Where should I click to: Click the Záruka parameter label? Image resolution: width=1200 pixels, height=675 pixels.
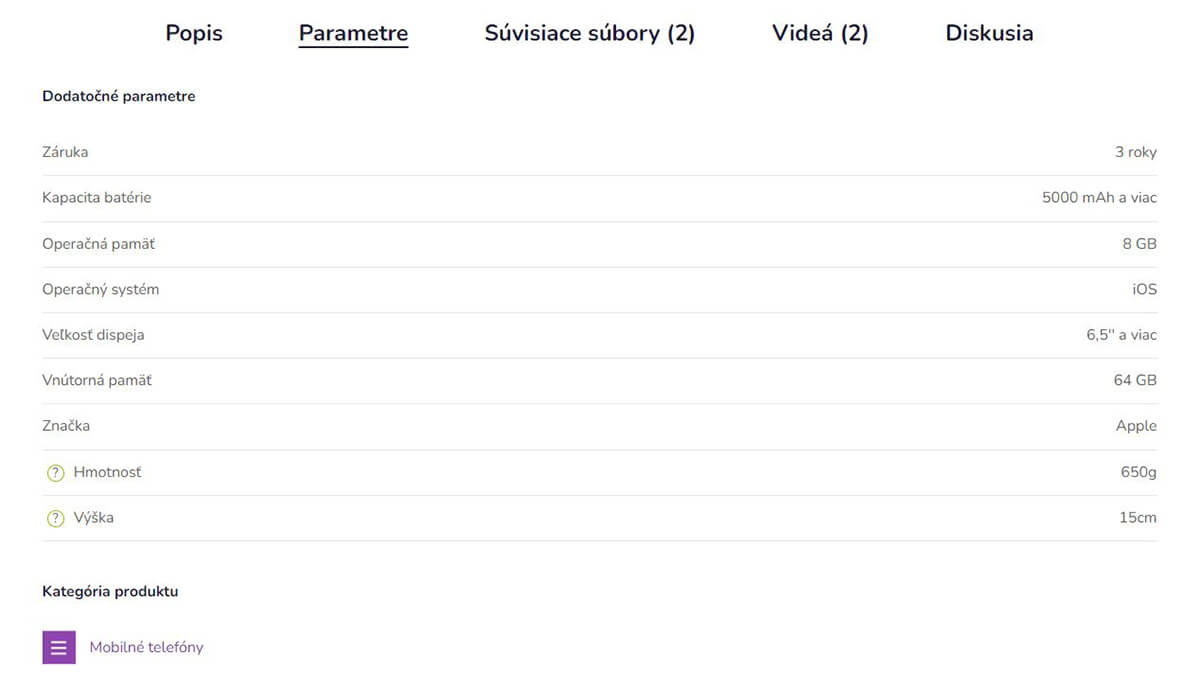65,152
